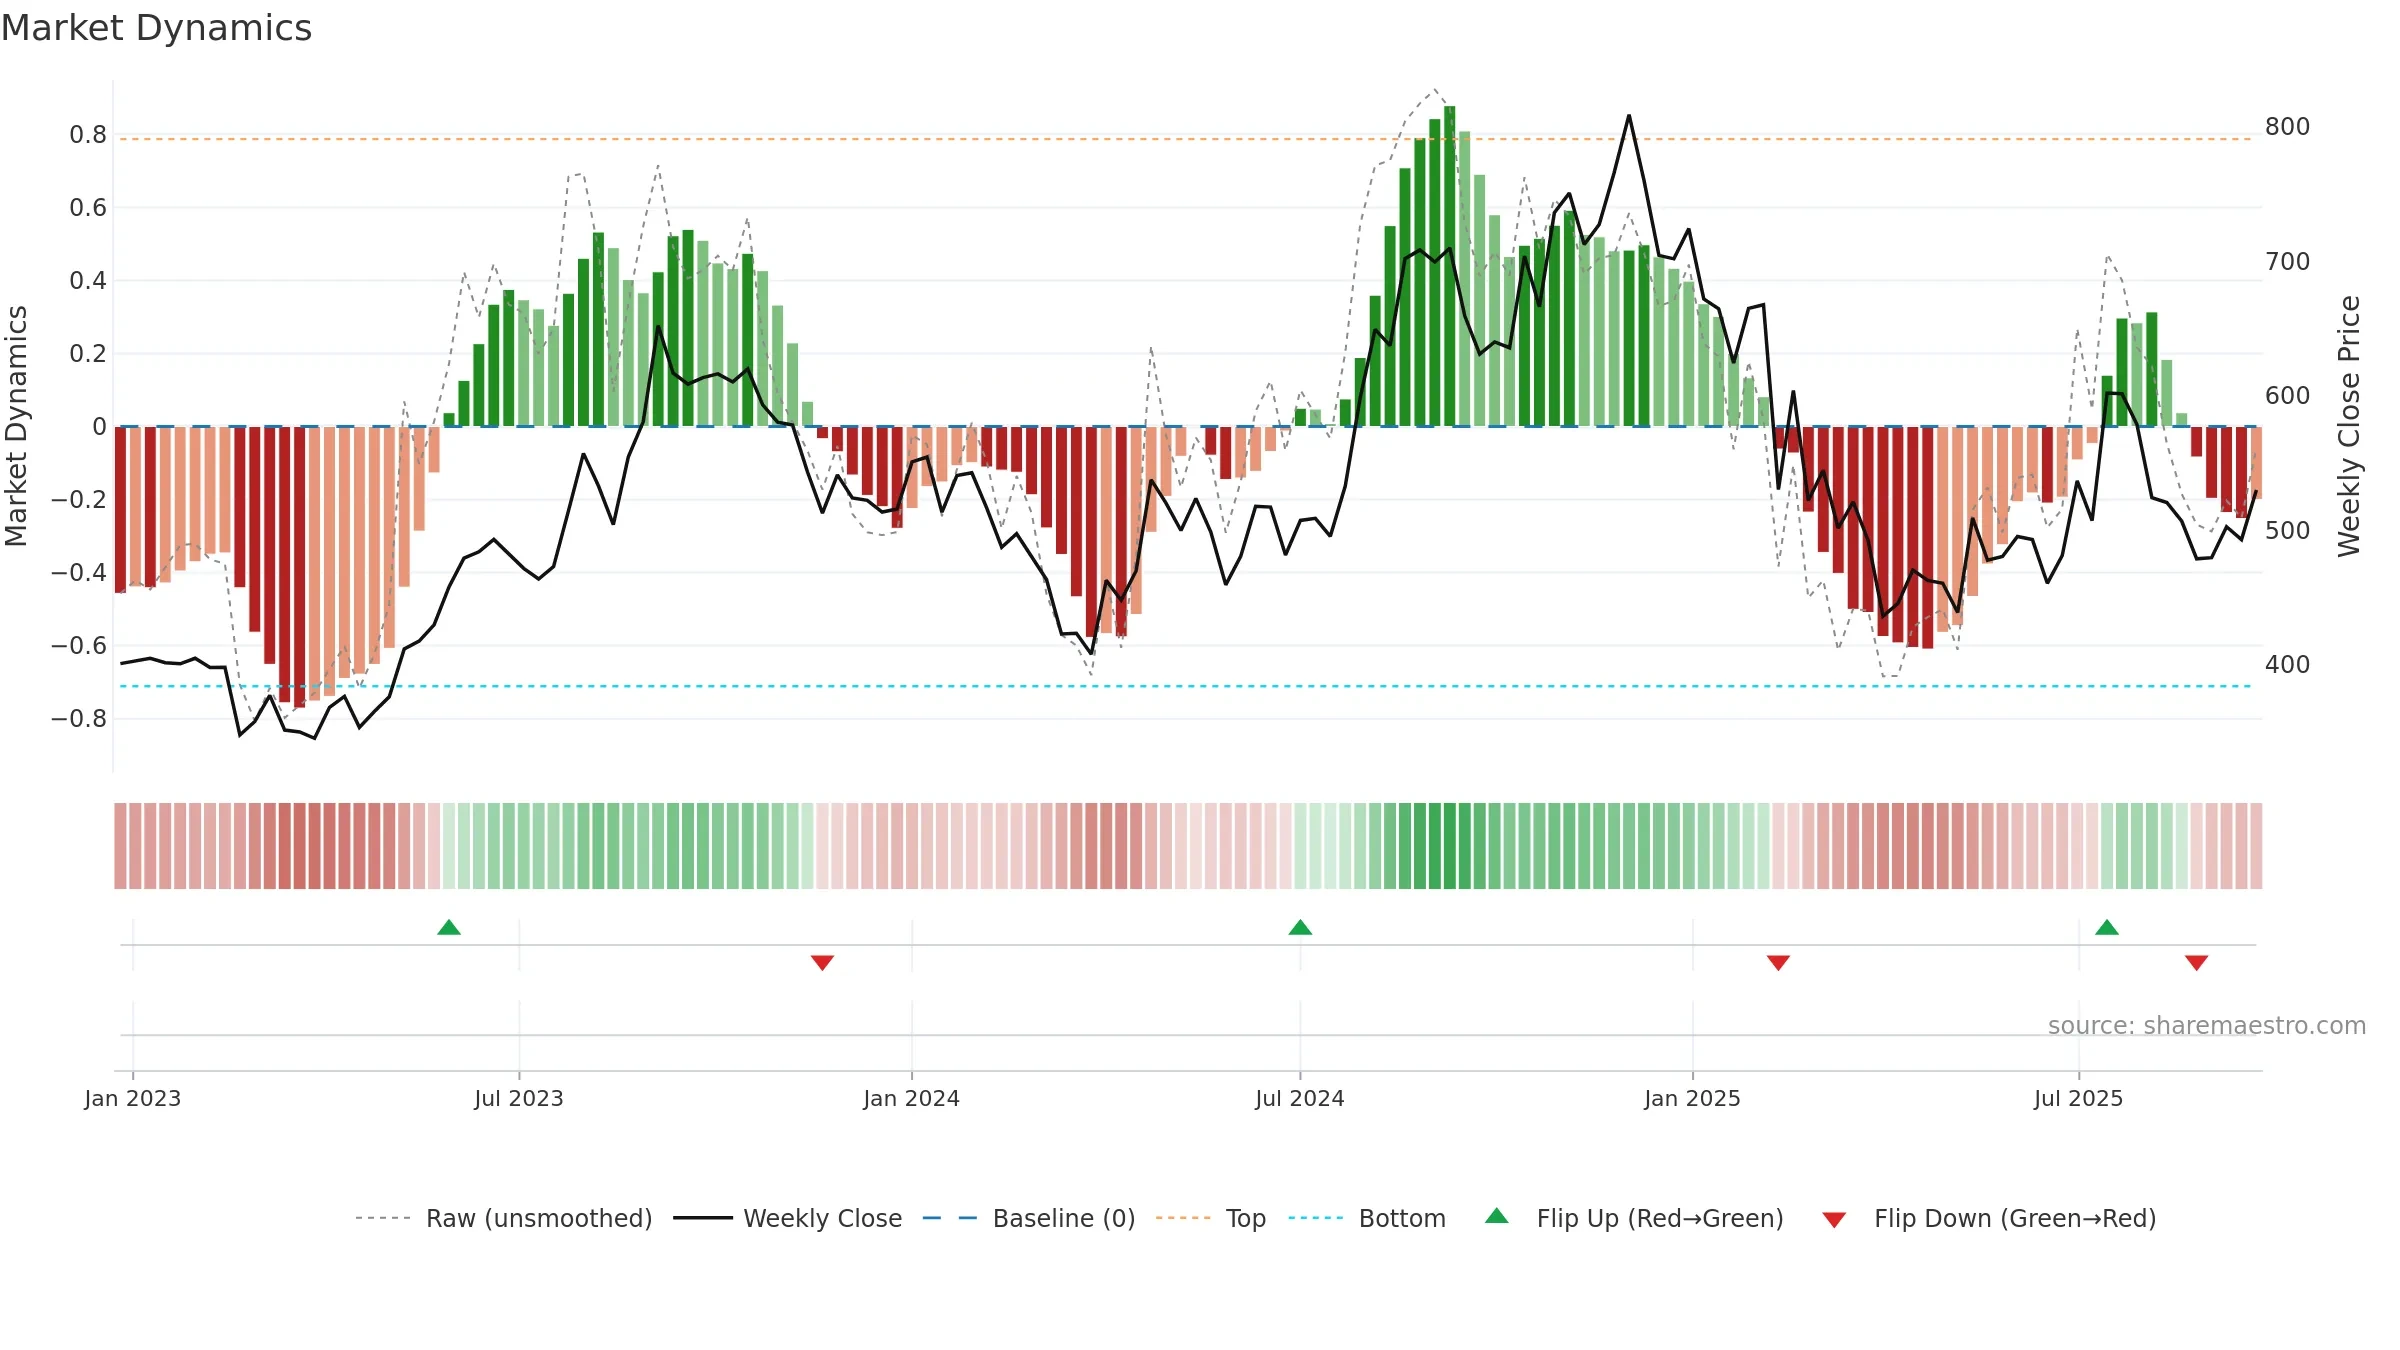2400x1350 pixels.
Task: Click the Raw (unsmoothed) legend entry
Action: tap(504, 1218)
